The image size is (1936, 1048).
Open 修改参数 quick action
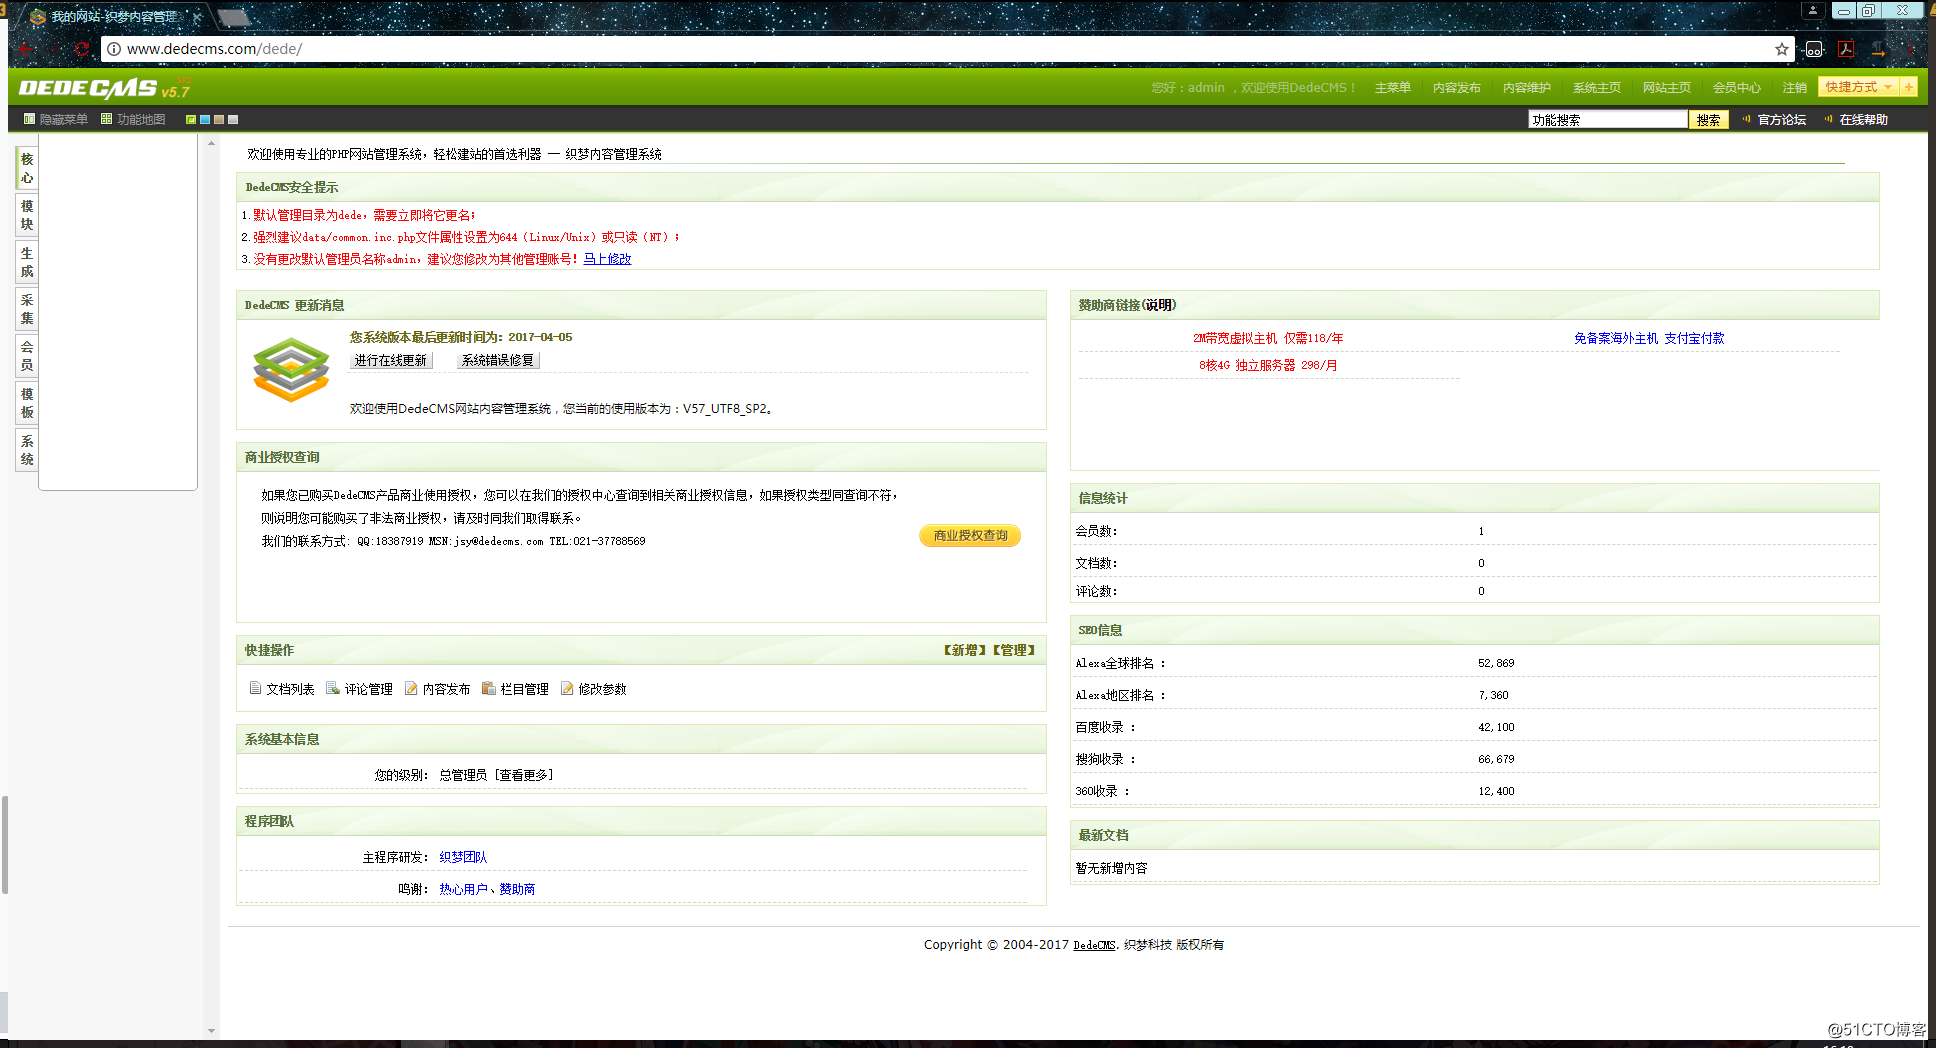[x=594, y=689]
